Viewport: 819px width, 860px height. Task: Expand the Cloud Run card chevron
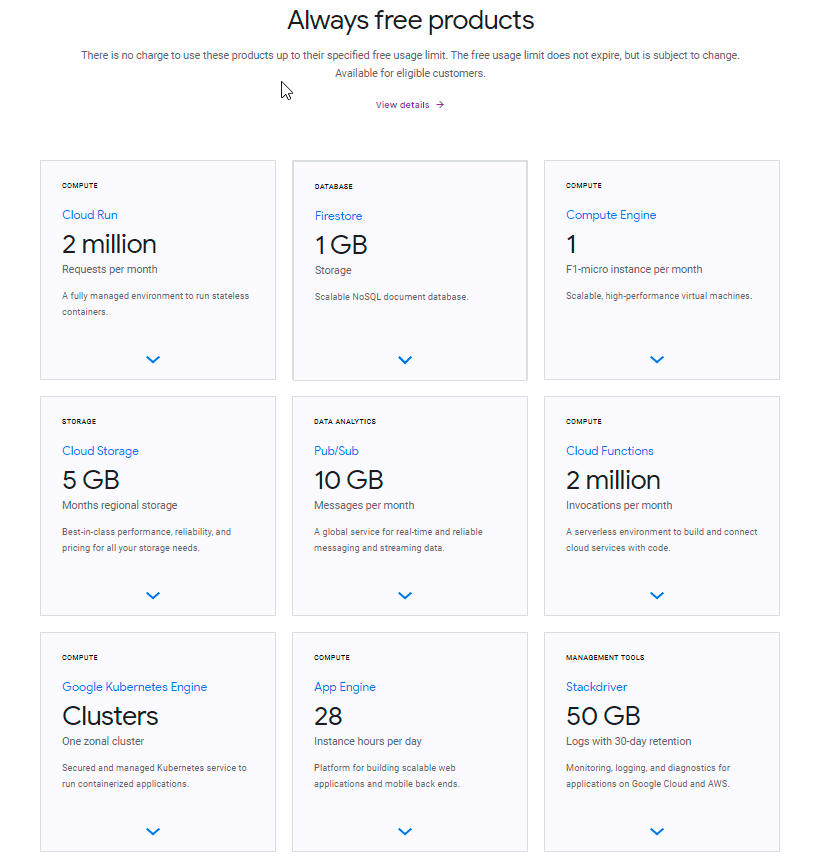(153, 359)
